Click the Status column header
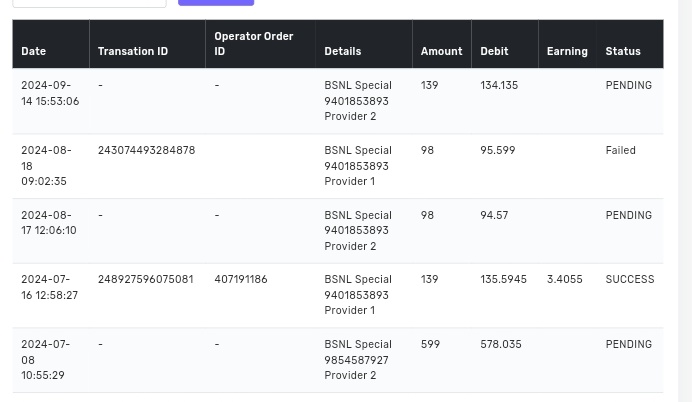The width and height of the screenshot is (692, 402). click(x=622, y=51)
